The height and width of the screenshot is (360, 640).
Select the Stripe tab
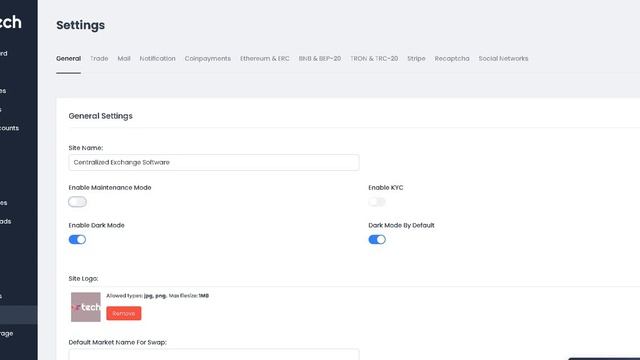[416, 59]
